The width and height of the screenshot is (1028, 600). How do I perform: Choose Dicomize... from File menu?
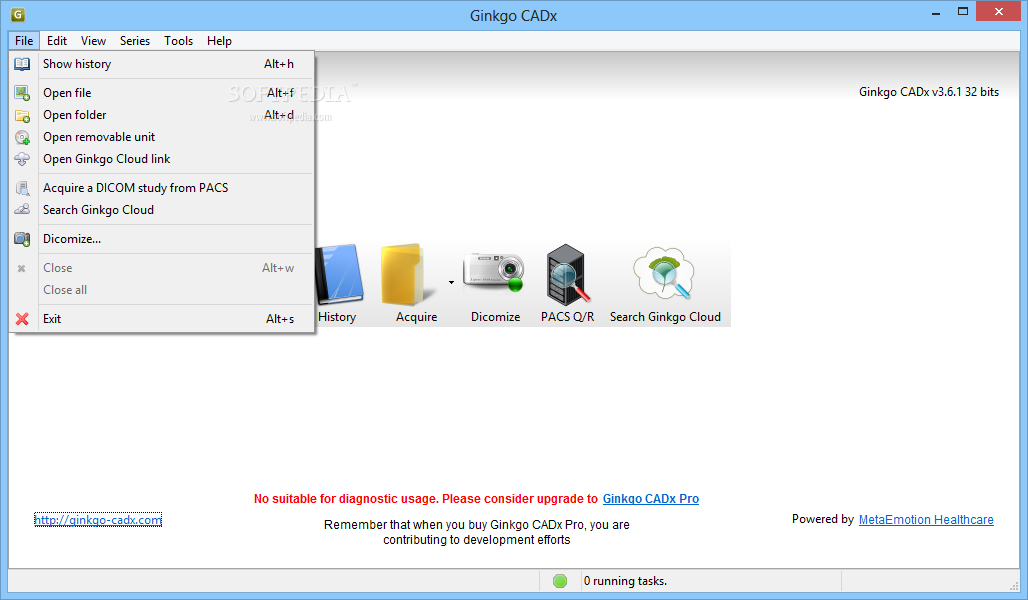162,239
